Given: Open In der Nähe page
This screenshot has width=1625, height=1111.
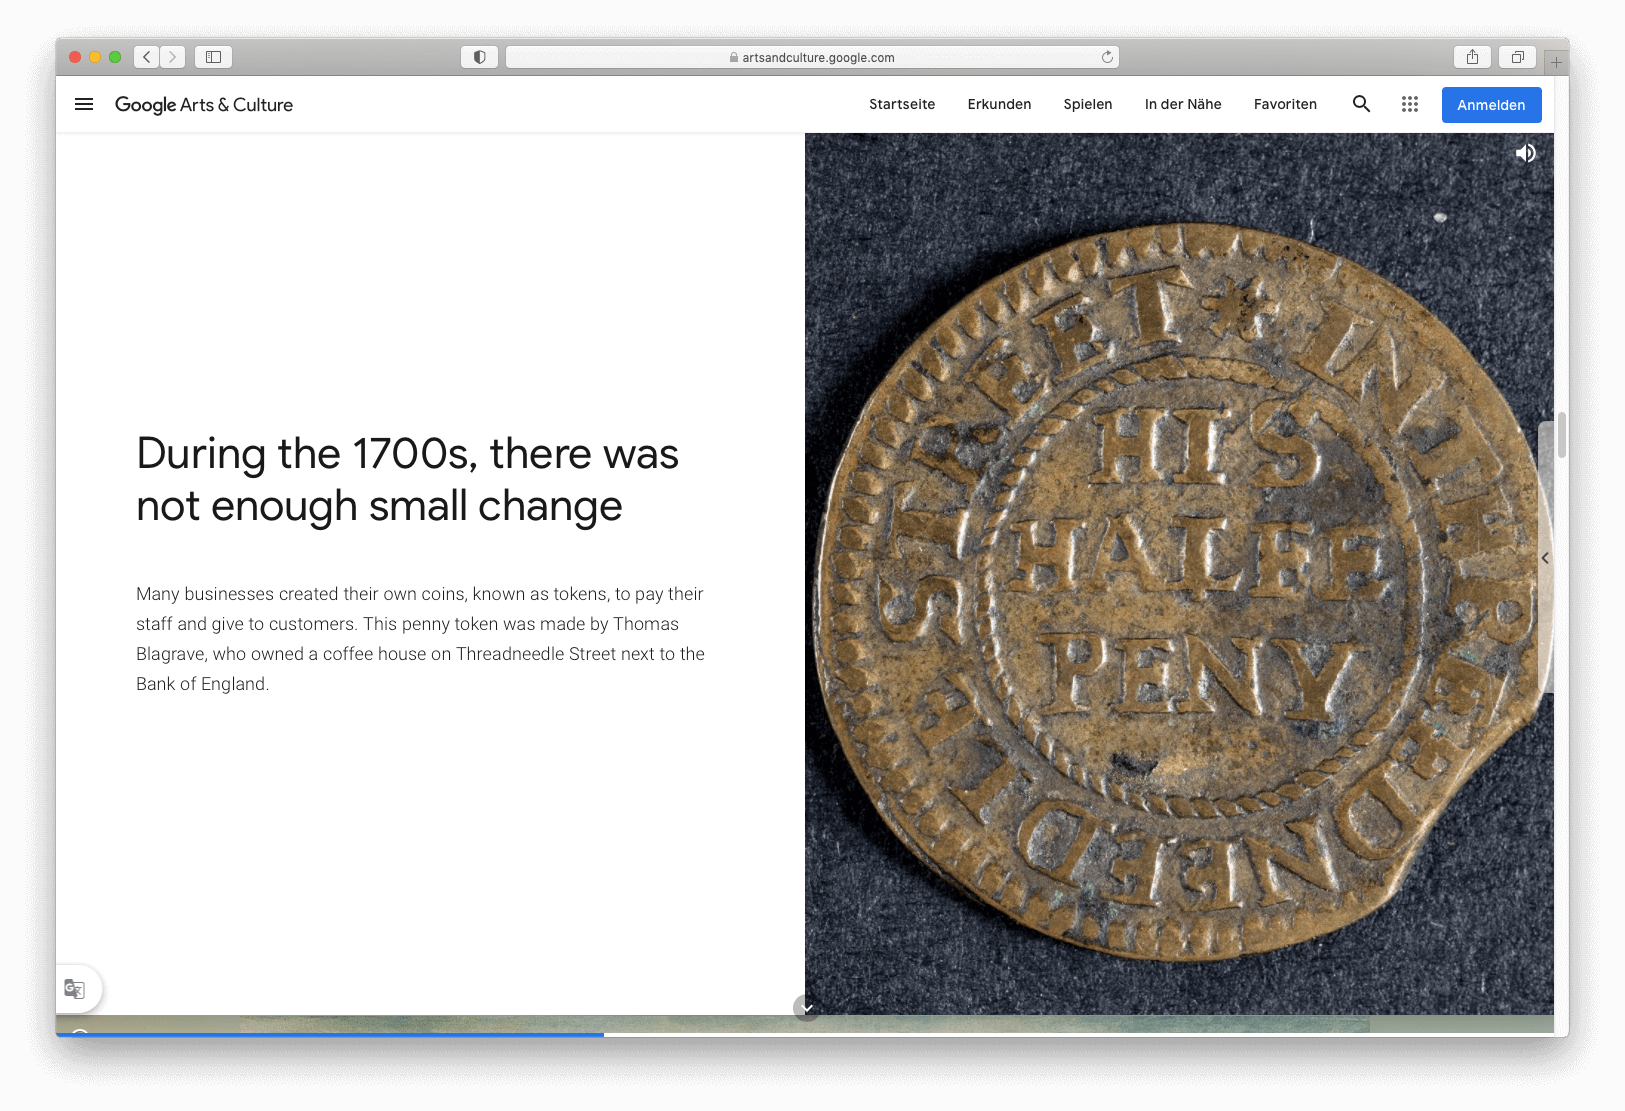Looking at the screenshot, I should (x=1183, y=104).
